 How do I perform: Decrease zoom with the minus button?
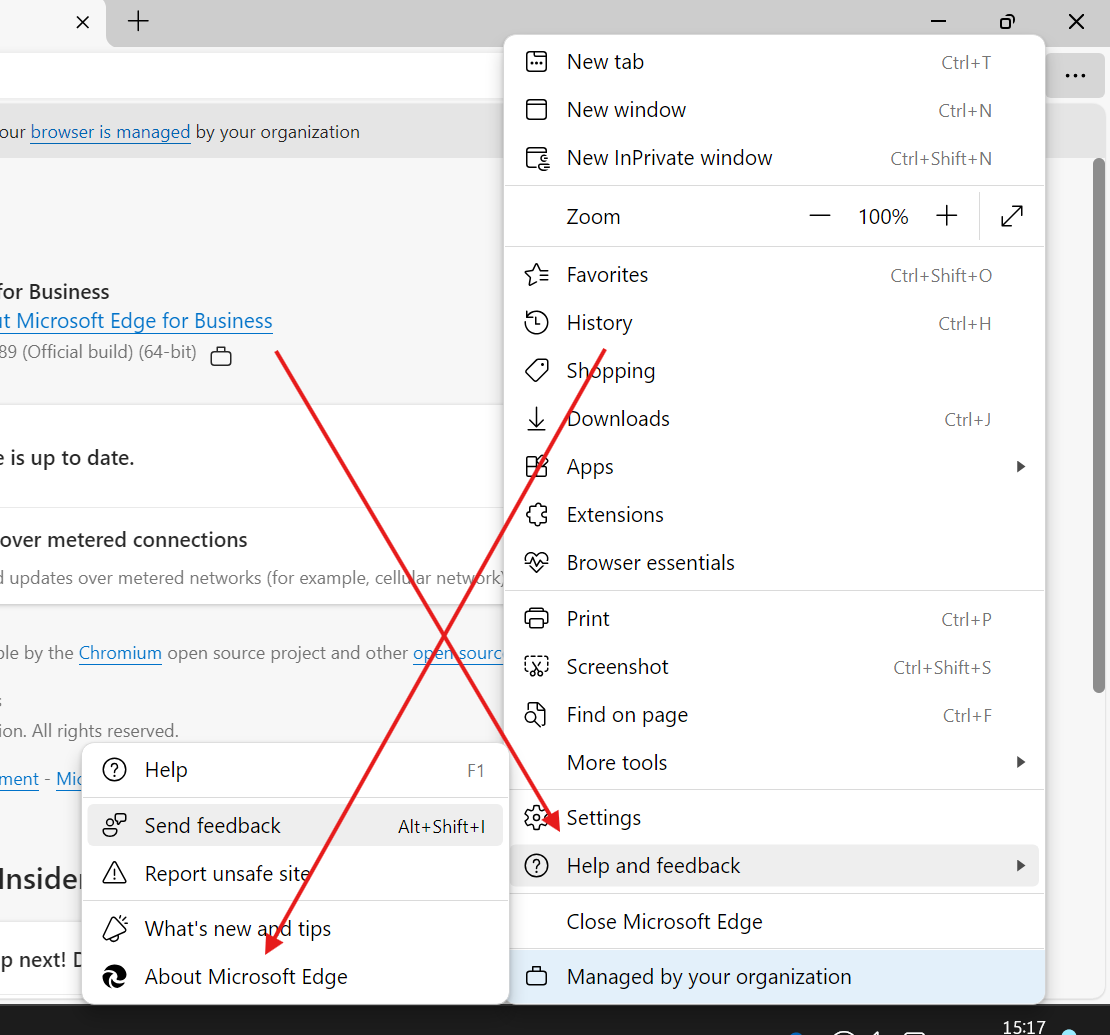819,216
